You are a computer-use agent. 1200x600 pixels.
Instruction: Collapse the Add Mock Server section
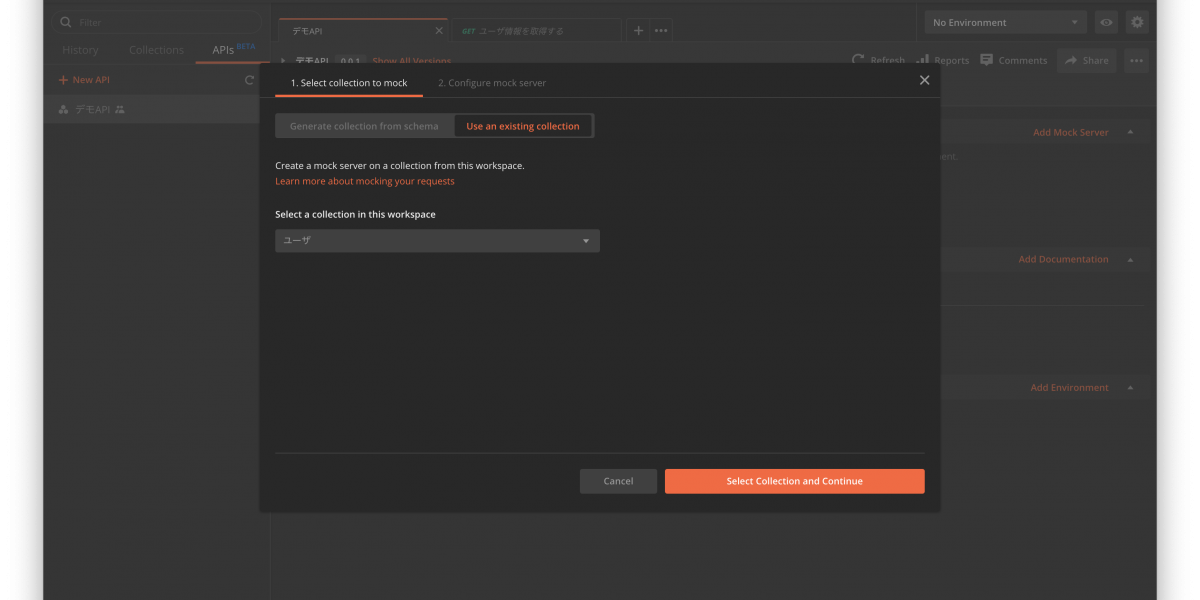[x=1130, y=132]
